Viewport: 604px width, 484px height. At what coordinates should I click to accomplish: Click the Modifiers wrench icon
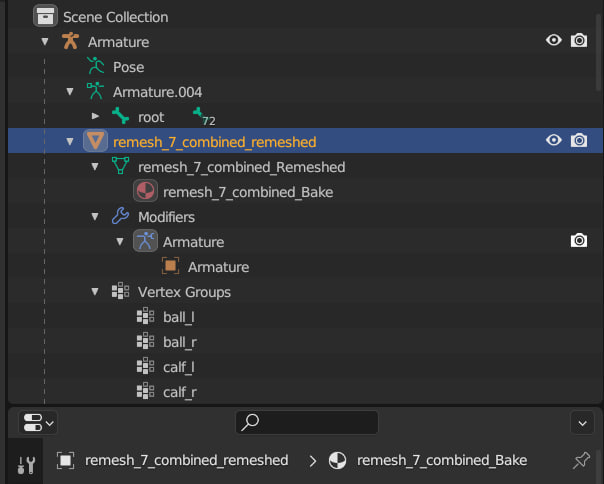tap(120, 216)
